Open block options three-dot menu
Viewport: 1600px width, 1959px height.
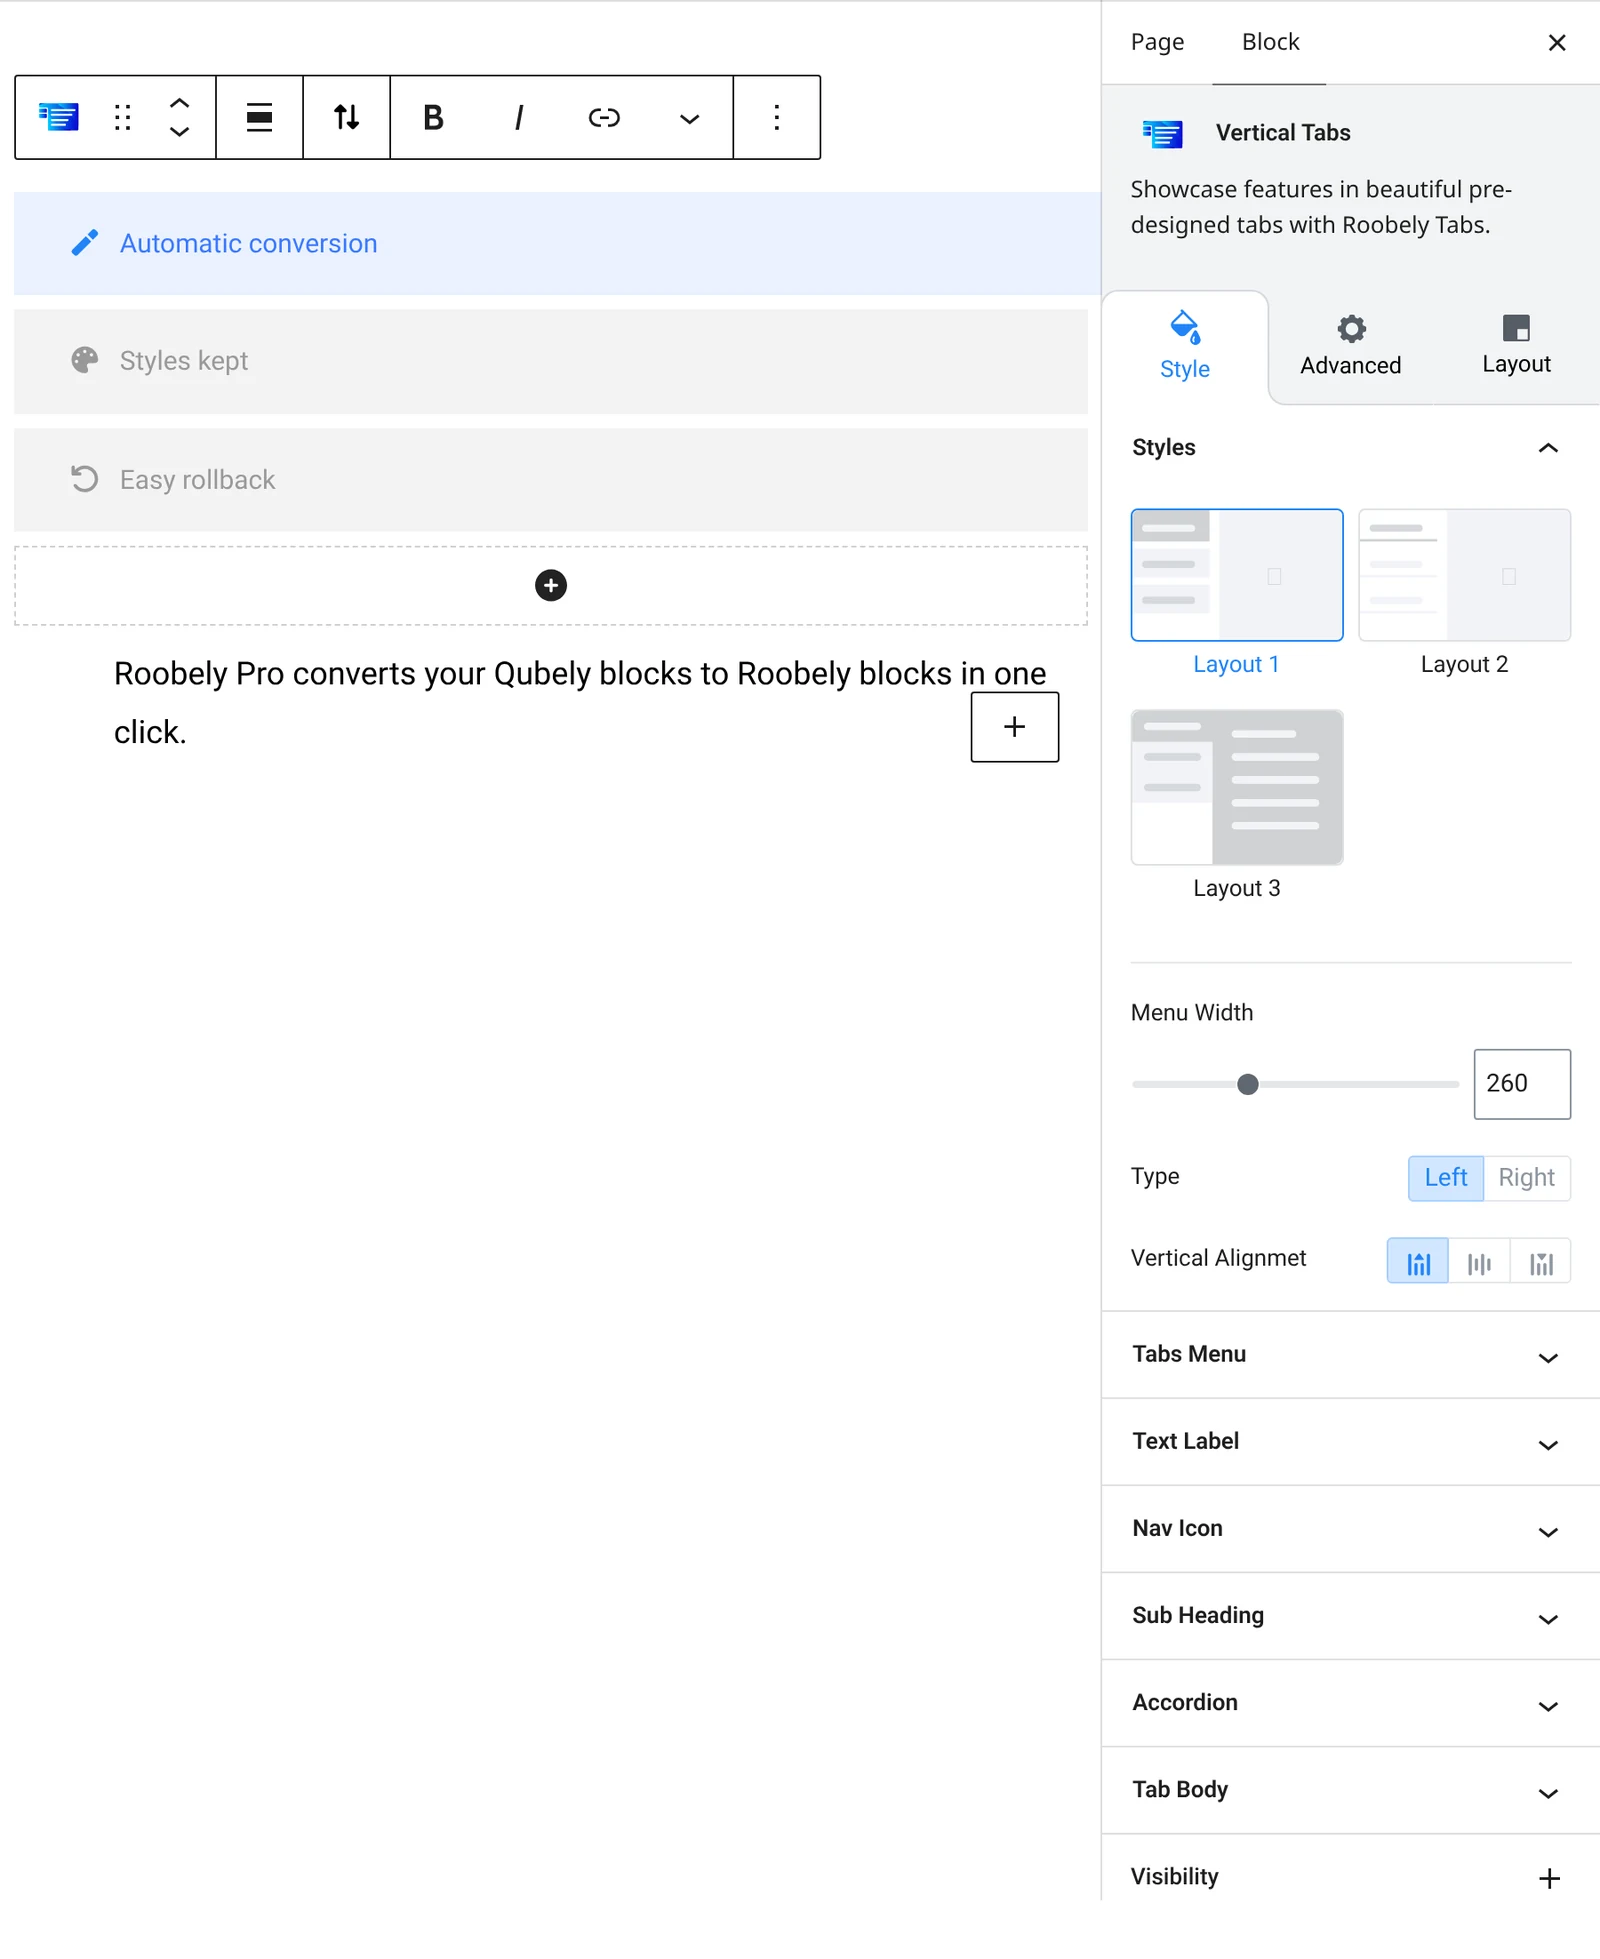pos(777,117)
